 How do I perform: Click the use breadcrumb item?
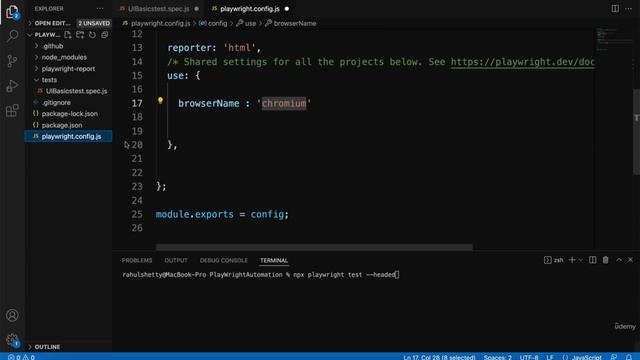click(x=250, y=23)
